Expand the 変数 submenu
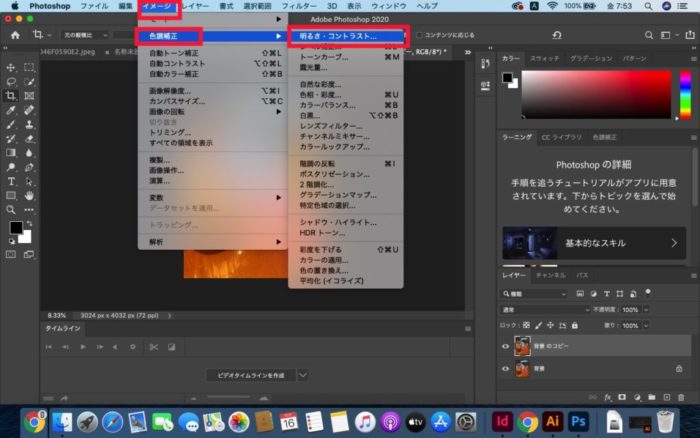The height and width of the screenshot is (438, 700). (x=213, y=197)
